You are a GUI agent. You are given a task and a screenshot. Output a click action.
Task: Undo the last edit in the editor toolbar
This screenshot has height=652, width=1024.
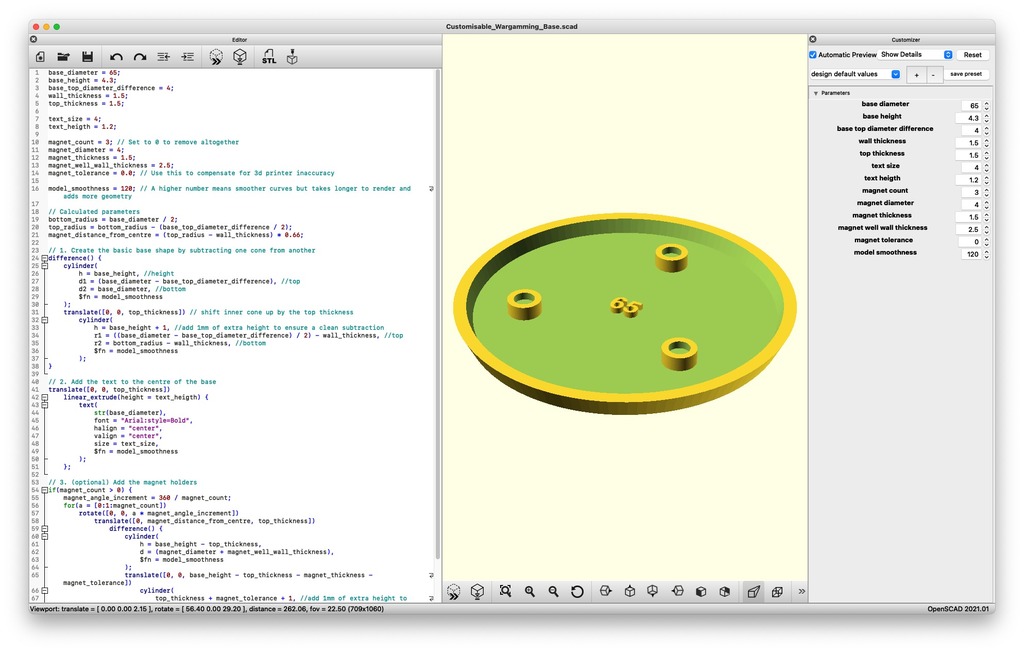(116, 57)
